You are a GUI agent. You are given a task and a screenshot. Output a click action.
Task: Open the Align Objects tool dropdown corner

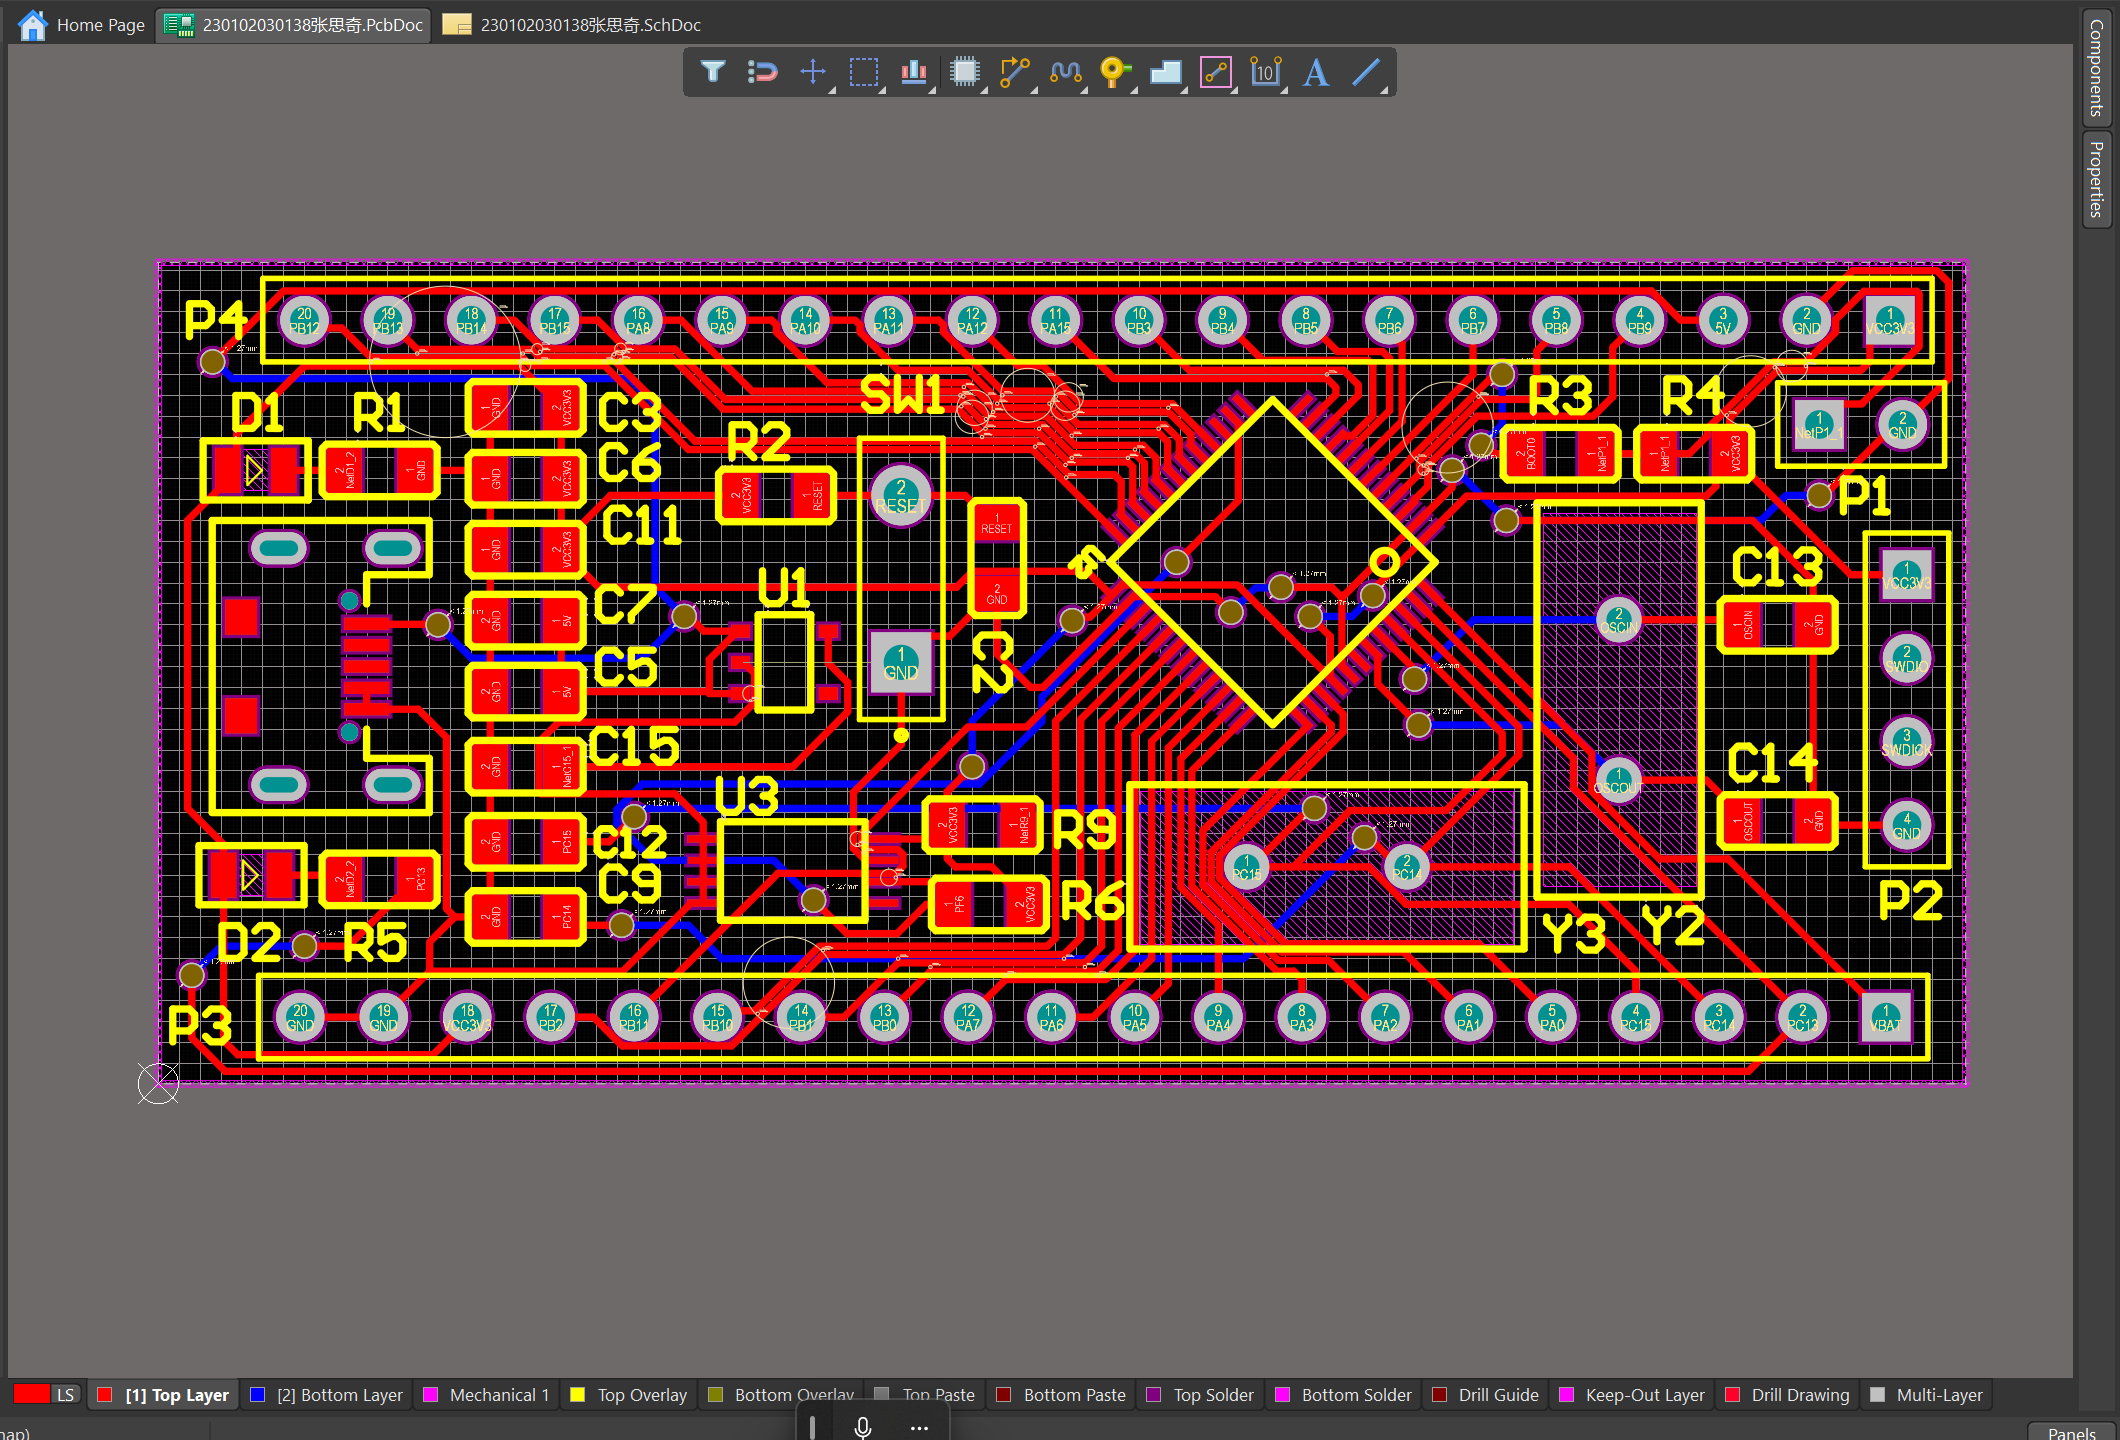pos(932,91)
